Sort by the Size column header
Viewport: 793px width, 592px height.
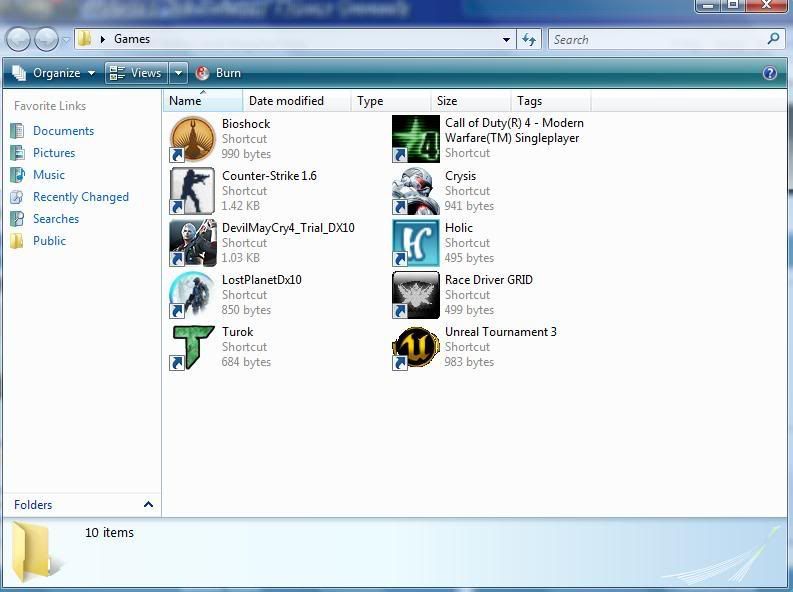click(447, 101)
